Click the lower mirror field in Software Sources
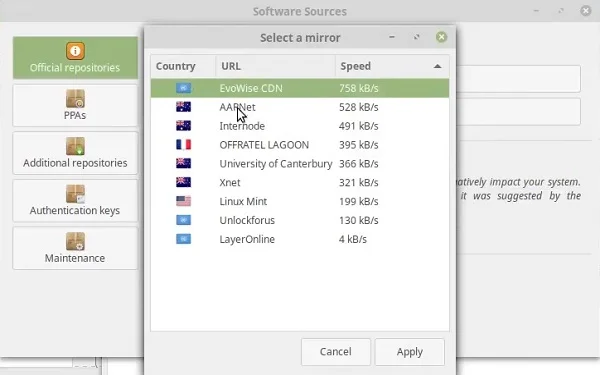This screenshot has height=375, width=600. [x=518, y=112]
